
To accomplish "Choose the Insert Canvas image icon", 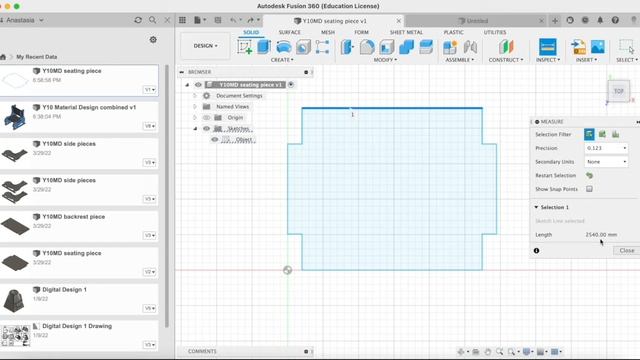I will (598, 47).
